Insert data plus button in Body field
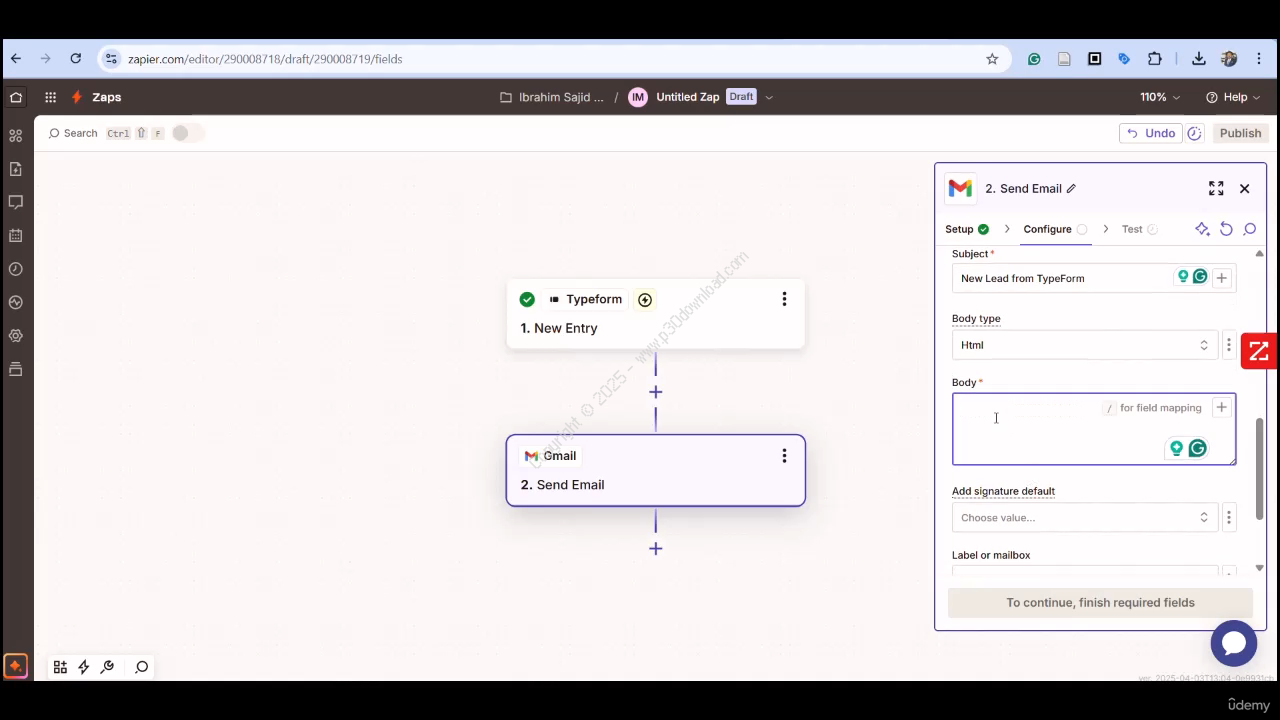Viewport: 1280px width, 720px height. tap(1221, 407)
